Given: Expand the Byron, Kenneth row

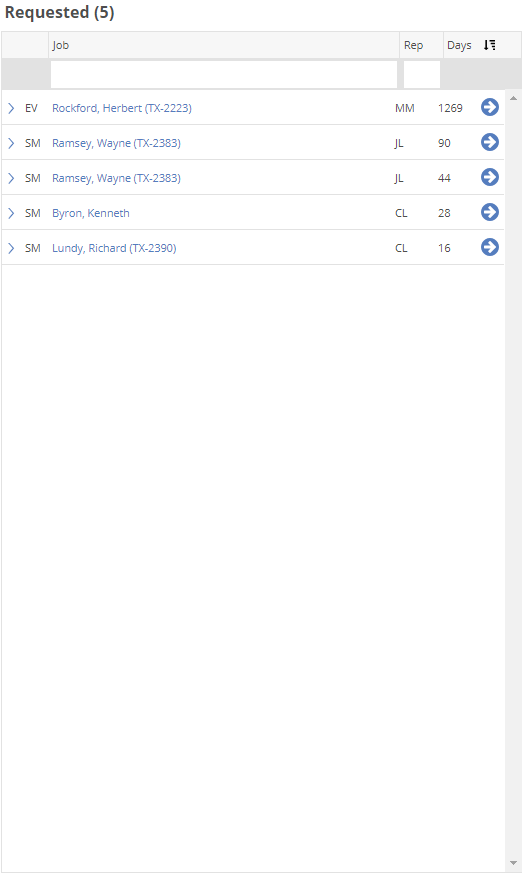Looking at the screenshot, I should pyautogui.click(x=11, y=213).
